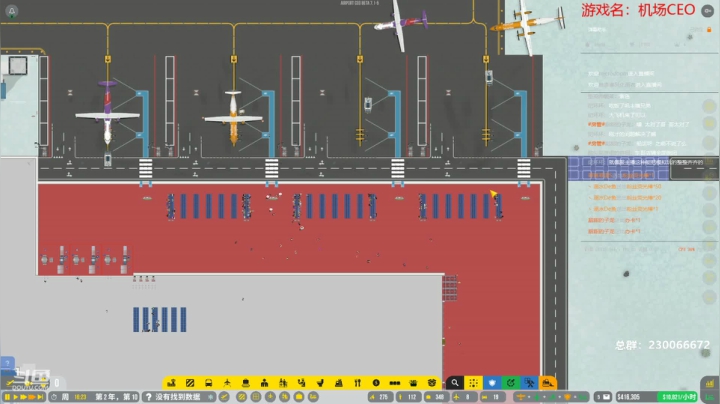Open the aircraft stand build menu
This screenshot has width=720, height=404.
[227, 383]
